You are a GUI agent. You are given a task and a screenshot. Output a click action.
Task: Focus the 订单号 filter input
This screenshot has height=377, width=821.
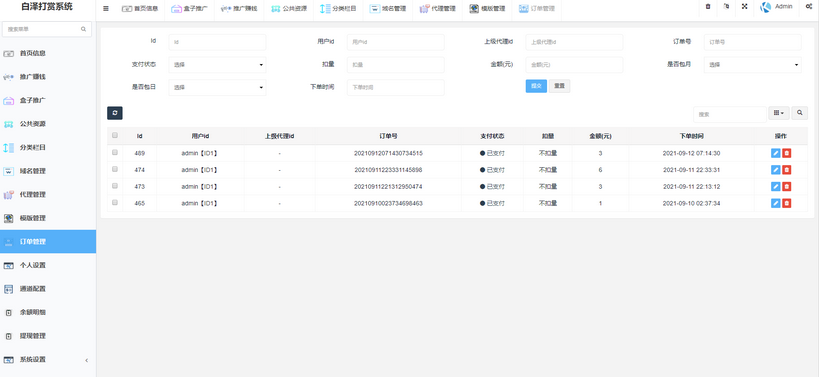(x=752, y=42)
